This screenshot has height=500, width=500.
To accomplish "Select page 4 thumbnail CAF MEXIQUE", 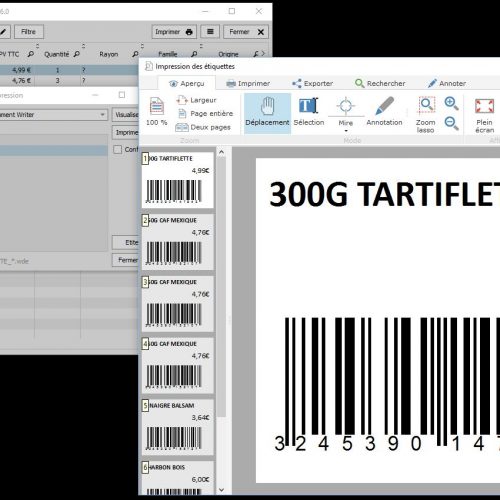I will click(178, 365).
